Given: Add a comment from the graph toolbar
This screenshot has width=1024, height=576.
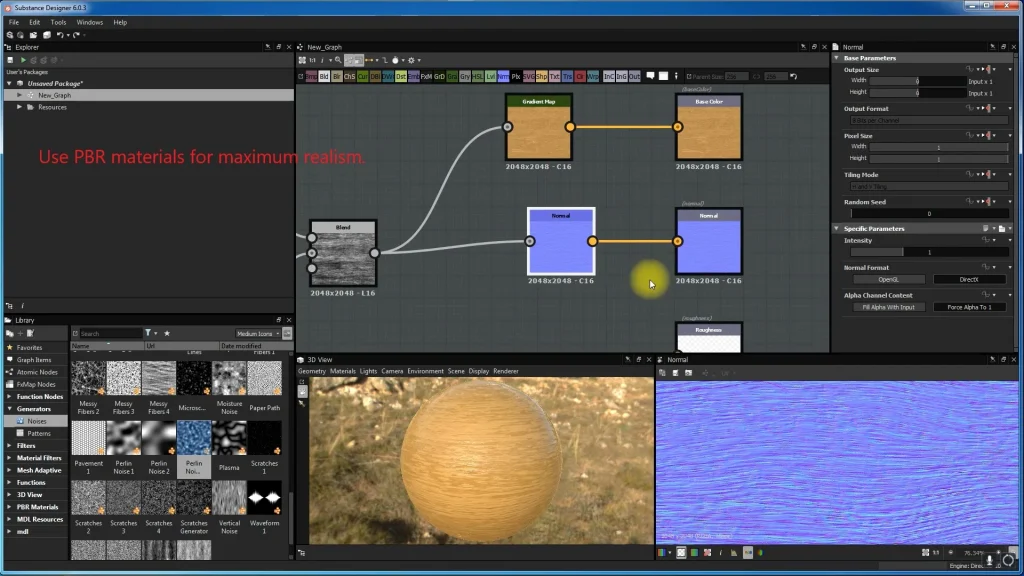Looking at the screenshot, I should [651, 76].
